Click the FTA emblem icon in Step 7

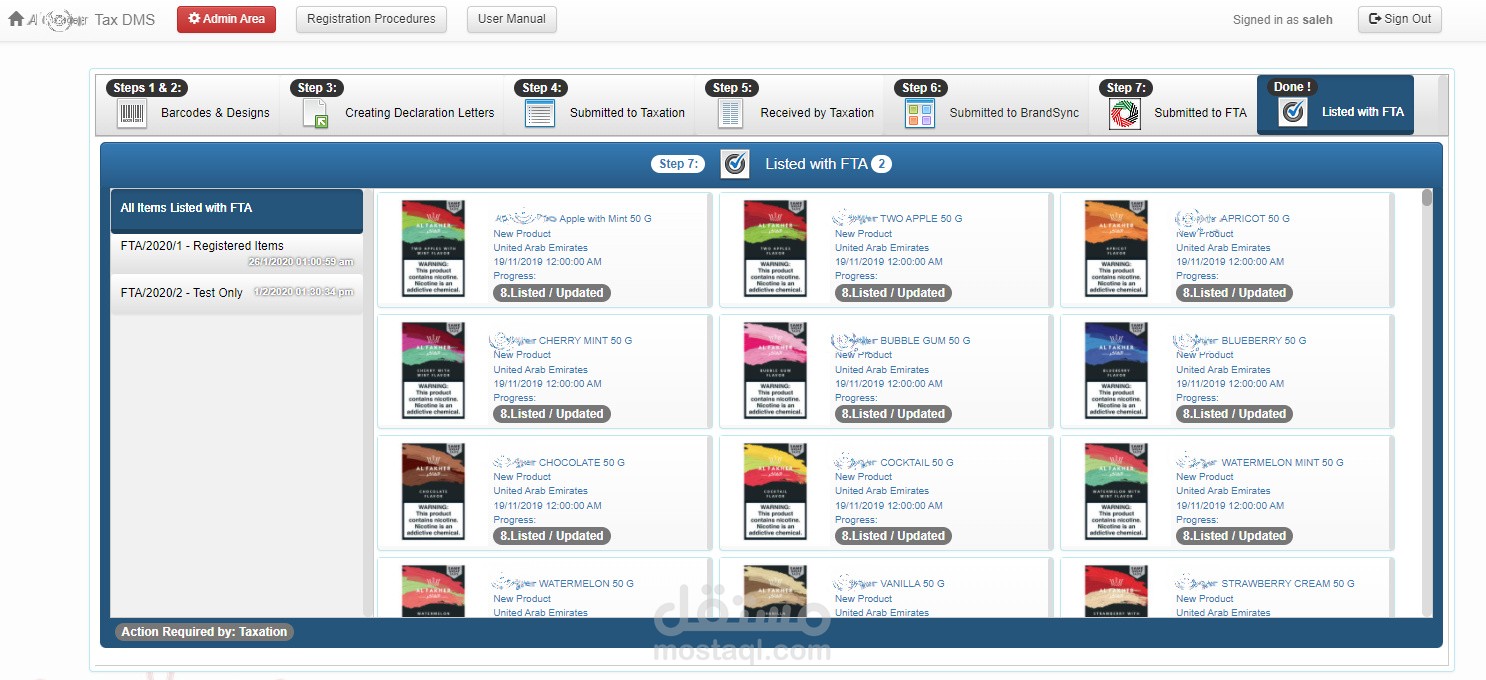pyautogui.click(x=1125, y=113)
